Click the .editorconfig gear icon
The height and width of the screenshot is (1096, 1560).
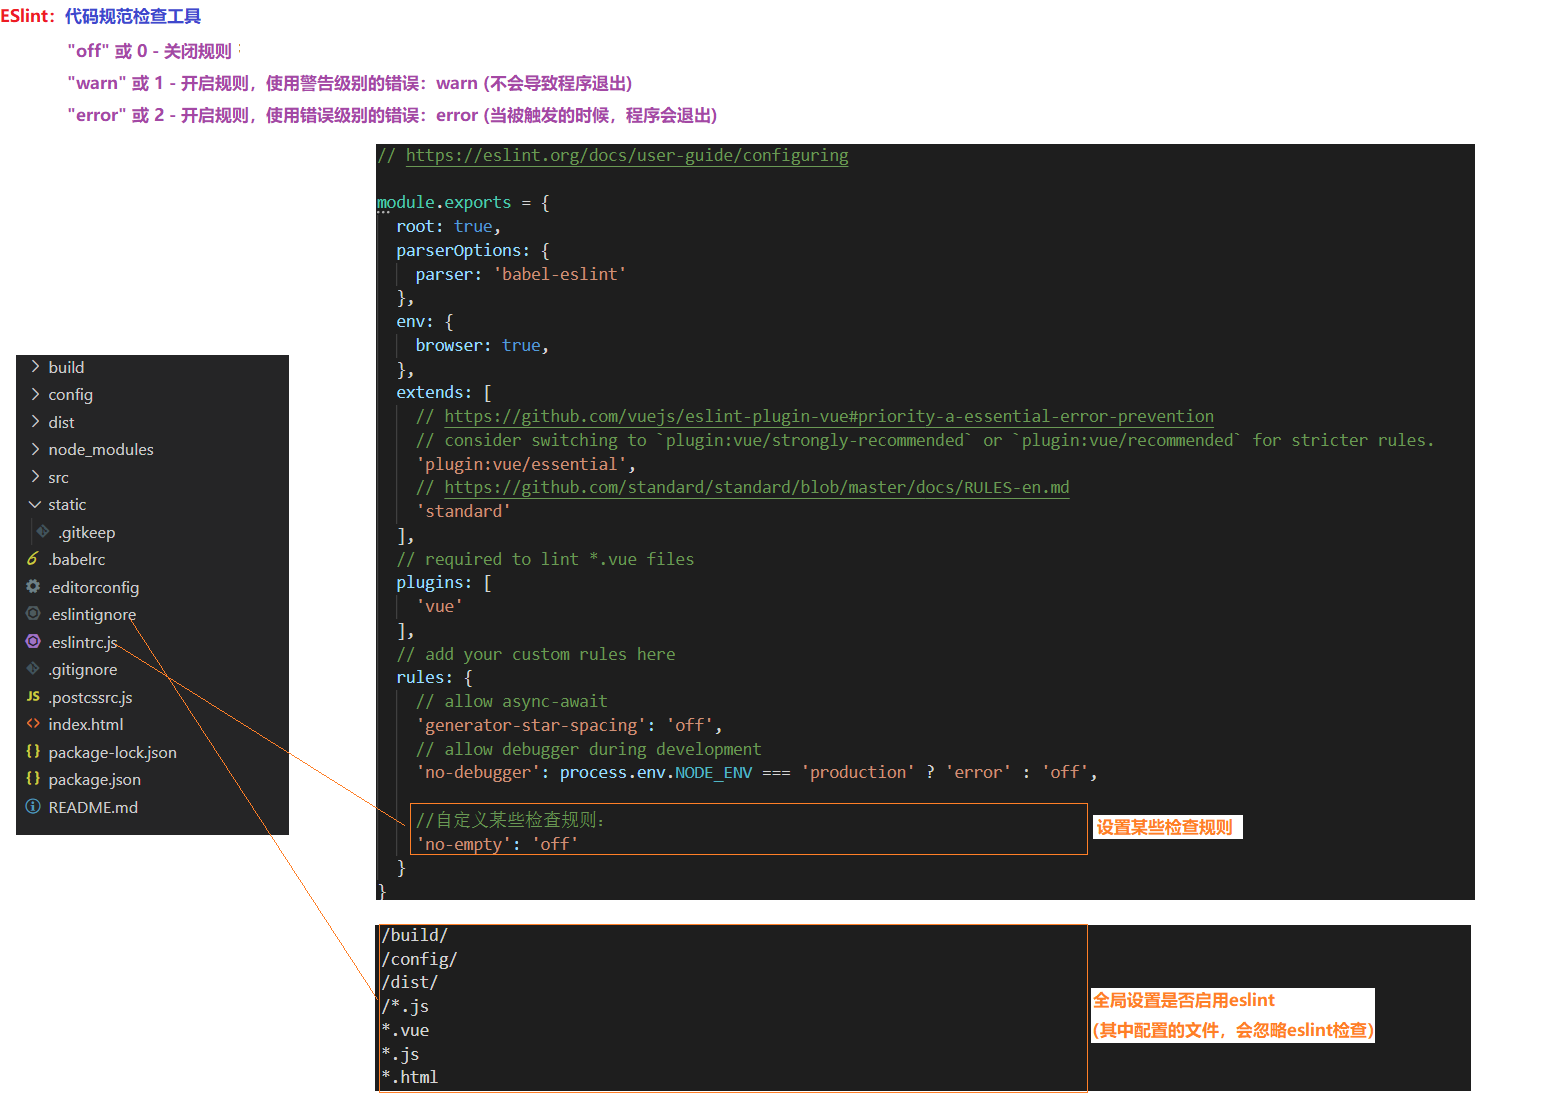(33, 587)
